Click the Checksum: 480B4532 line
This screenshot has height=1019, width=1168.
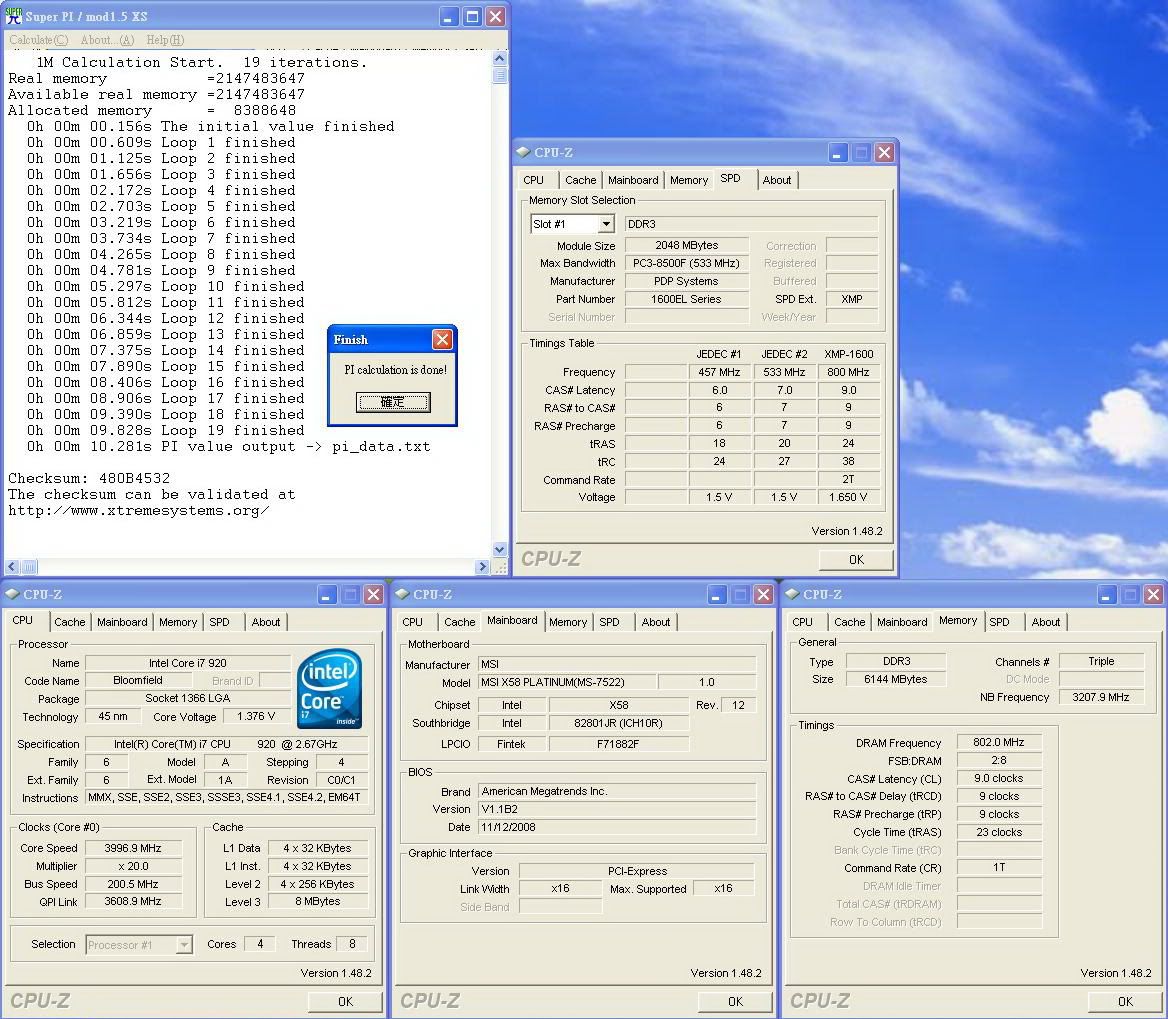tap(89, 478)
